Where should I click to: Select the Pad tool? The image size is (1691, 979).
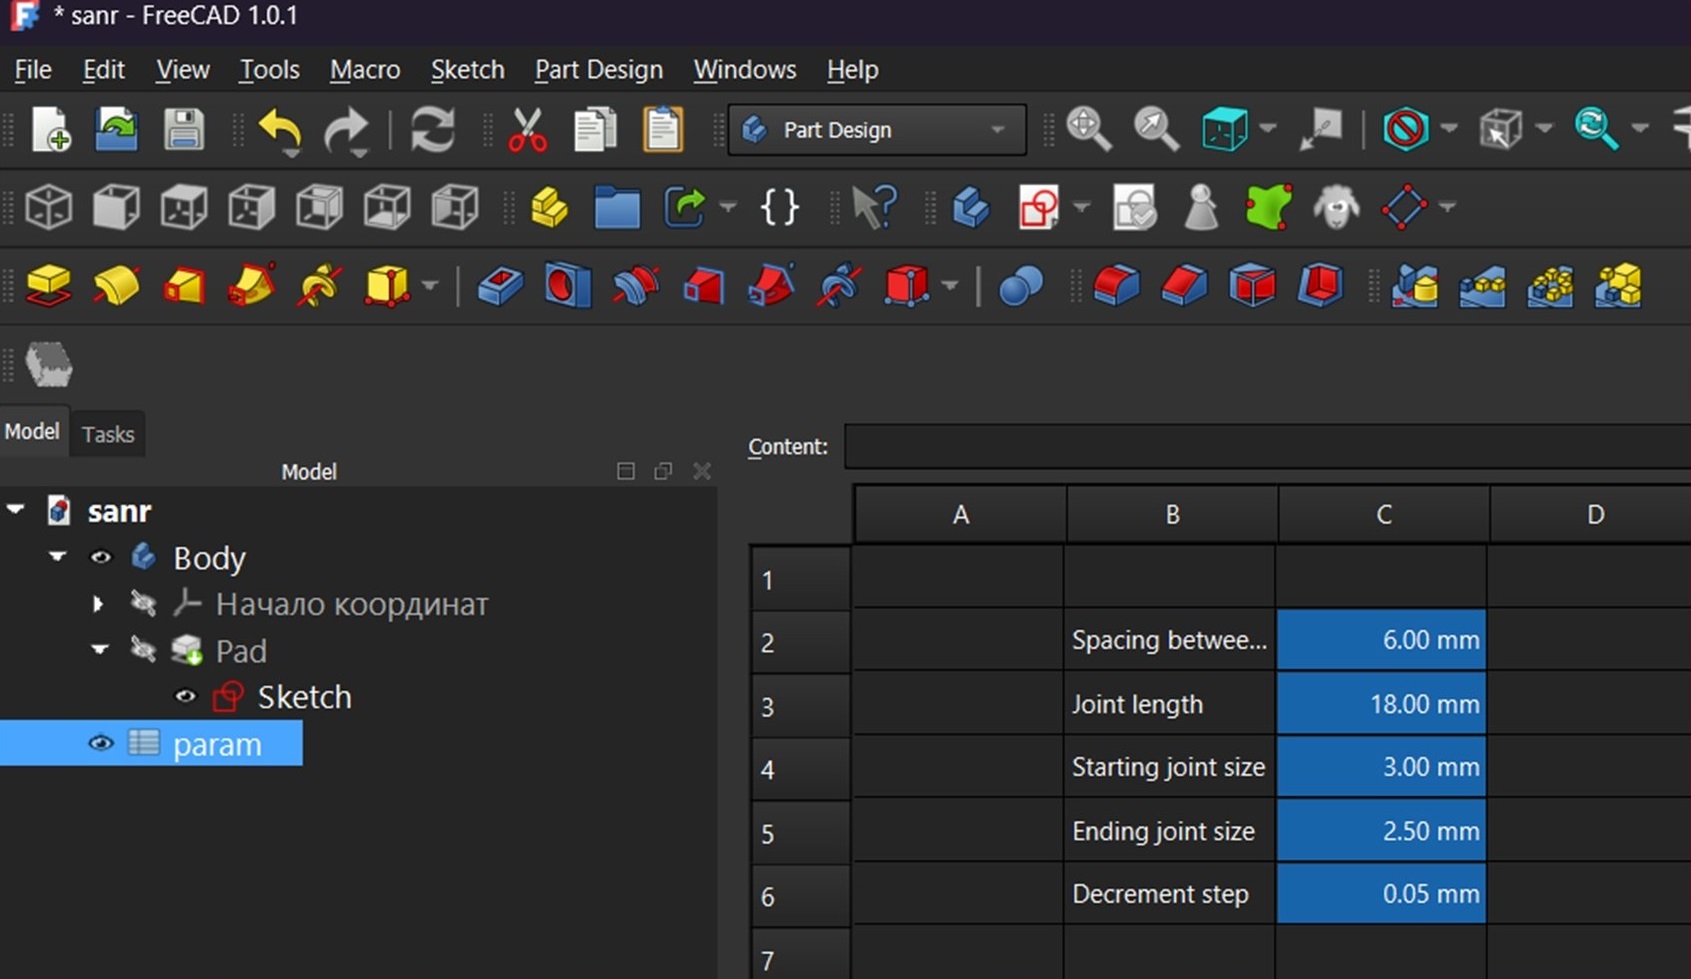coord(47,285)
